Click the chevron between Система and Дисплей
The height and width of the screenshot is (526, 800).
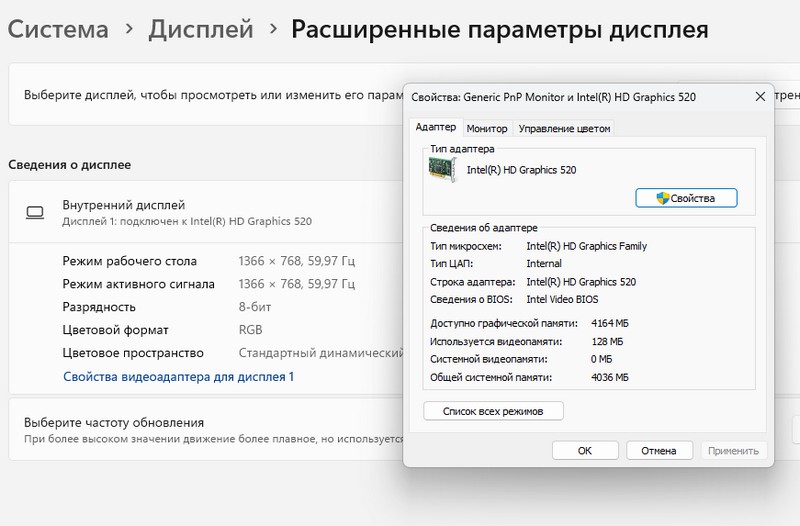coord(129,30)
